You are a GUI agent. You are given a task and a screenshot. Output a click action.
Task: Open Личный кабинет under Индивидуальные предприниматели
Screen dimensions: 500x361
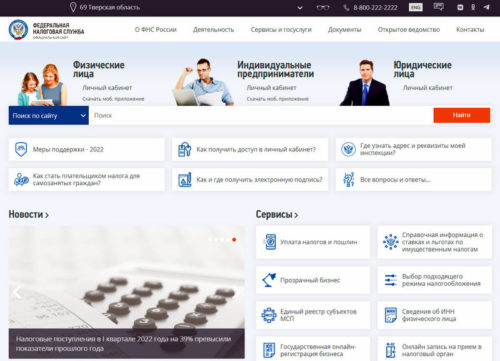tap(271, 88)
